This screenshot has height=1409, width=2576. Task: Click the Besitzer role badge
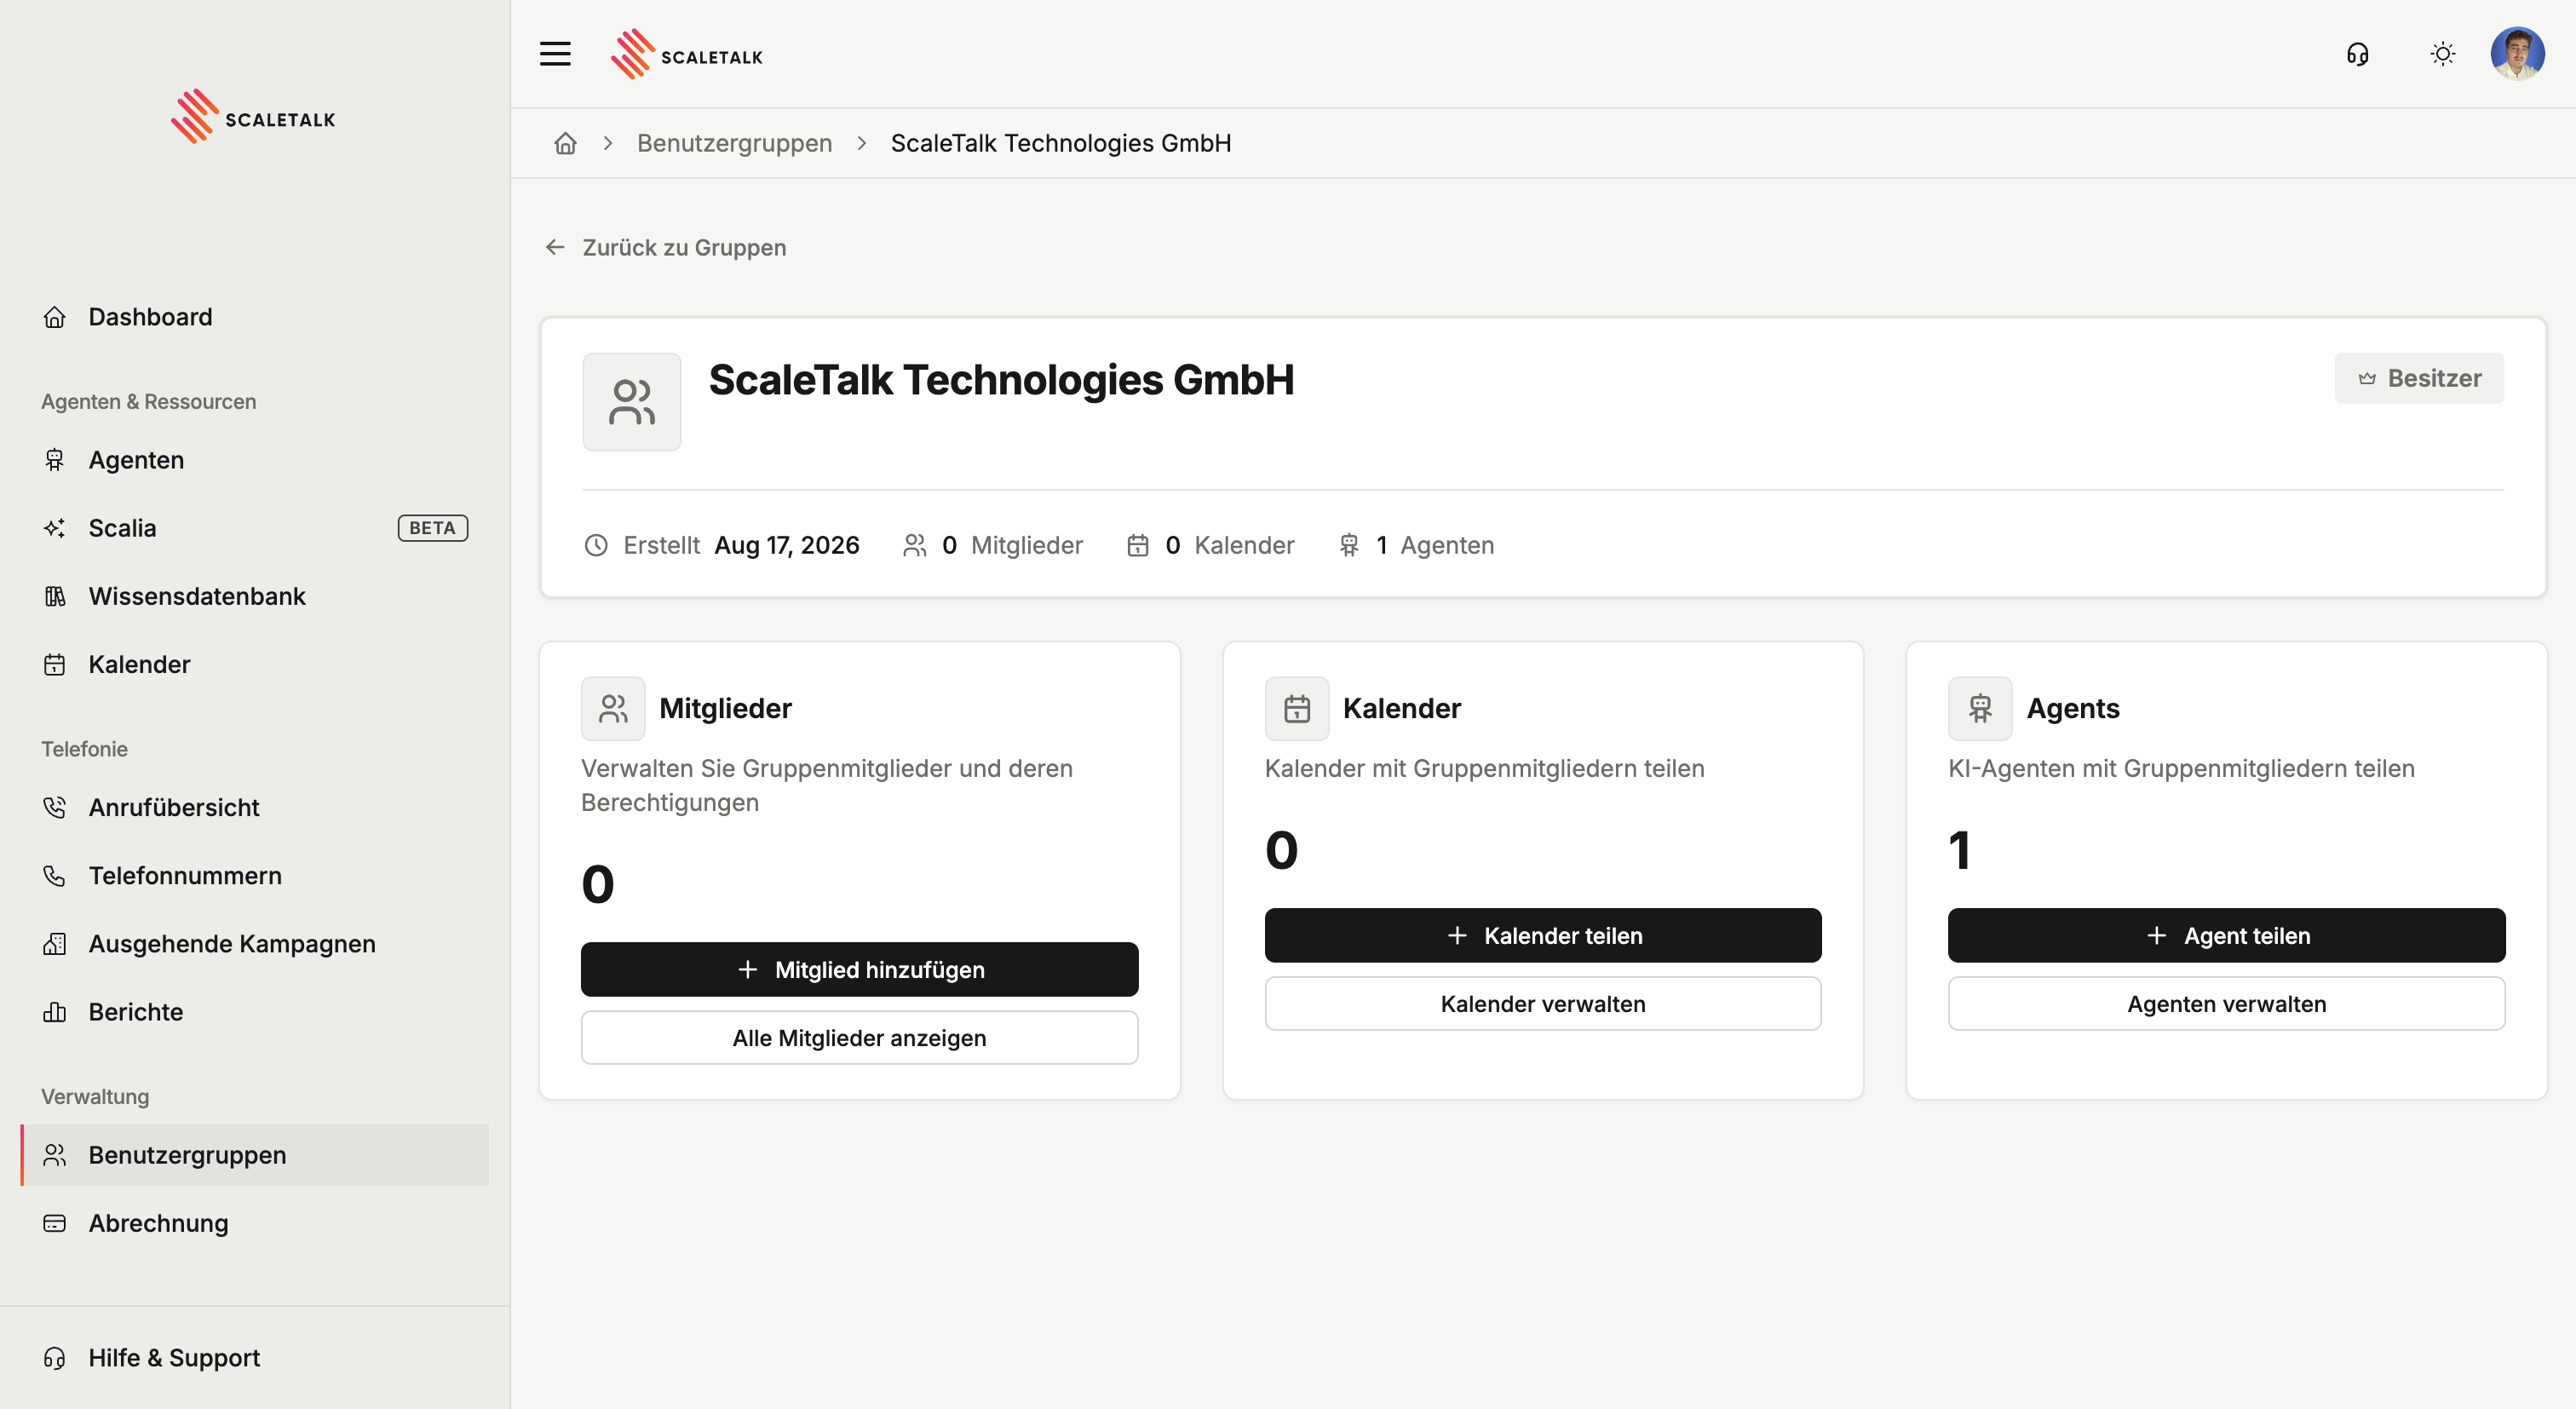pos(2419,378)
